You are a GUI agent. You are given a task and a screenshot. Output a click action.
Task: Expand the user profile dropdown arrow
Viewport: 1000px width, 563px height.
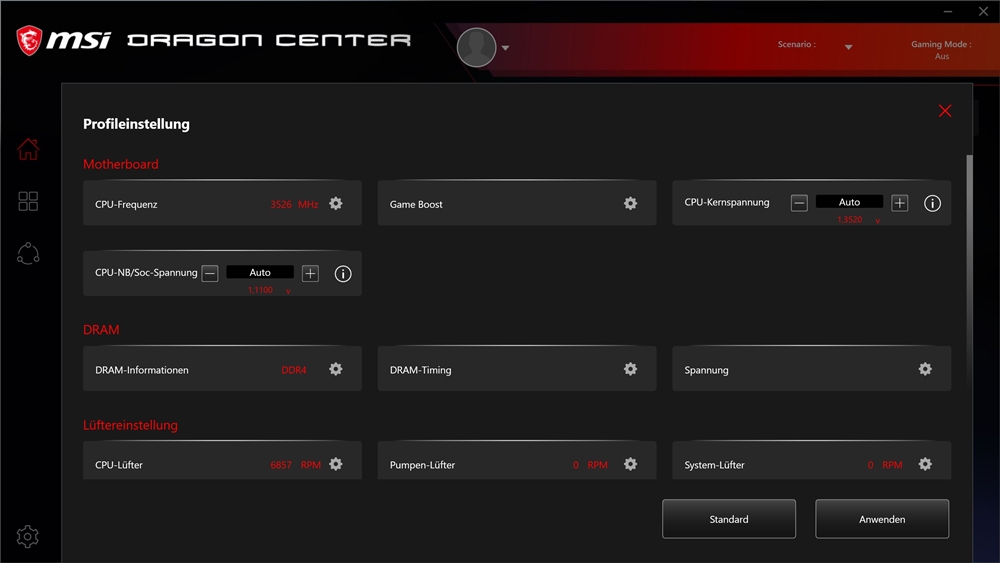(505, 48)
